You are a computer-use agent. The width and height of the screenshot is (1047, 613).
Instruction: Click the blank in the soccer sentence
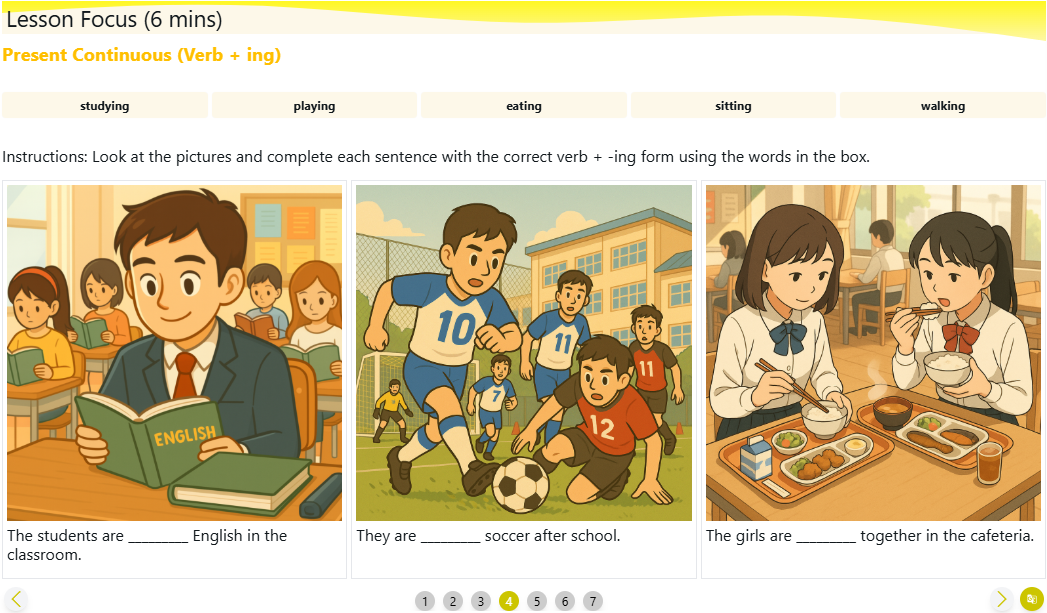click(450, 537)
